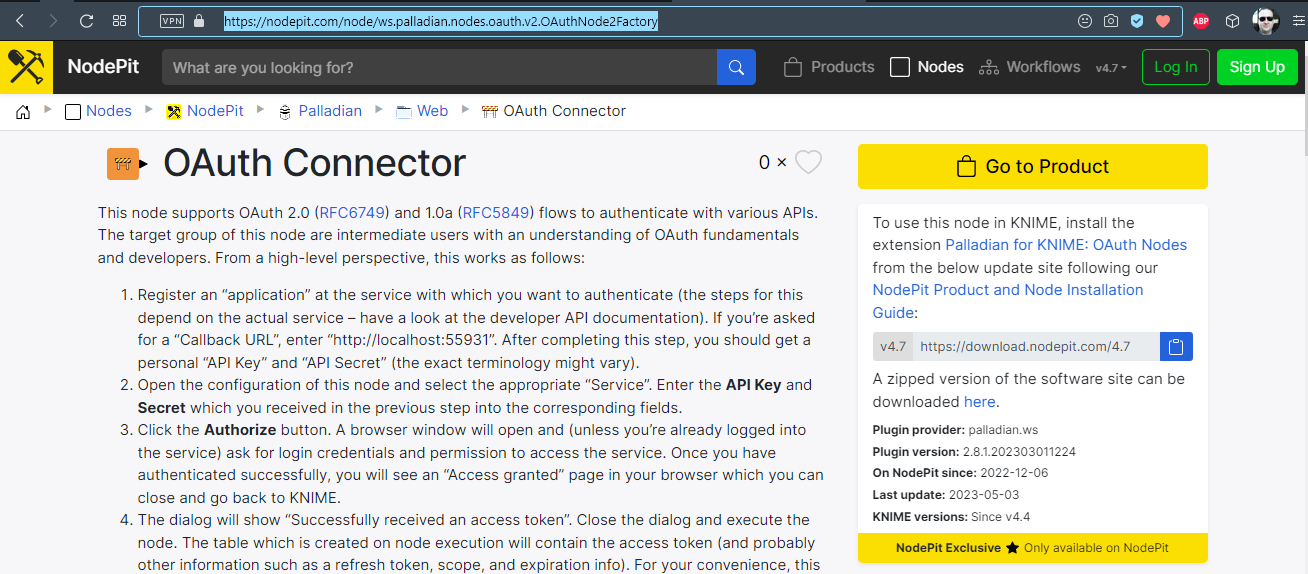Open the blue shield privacy icon
This screenshot has width=1308, height=574.
pos(1137,21)
